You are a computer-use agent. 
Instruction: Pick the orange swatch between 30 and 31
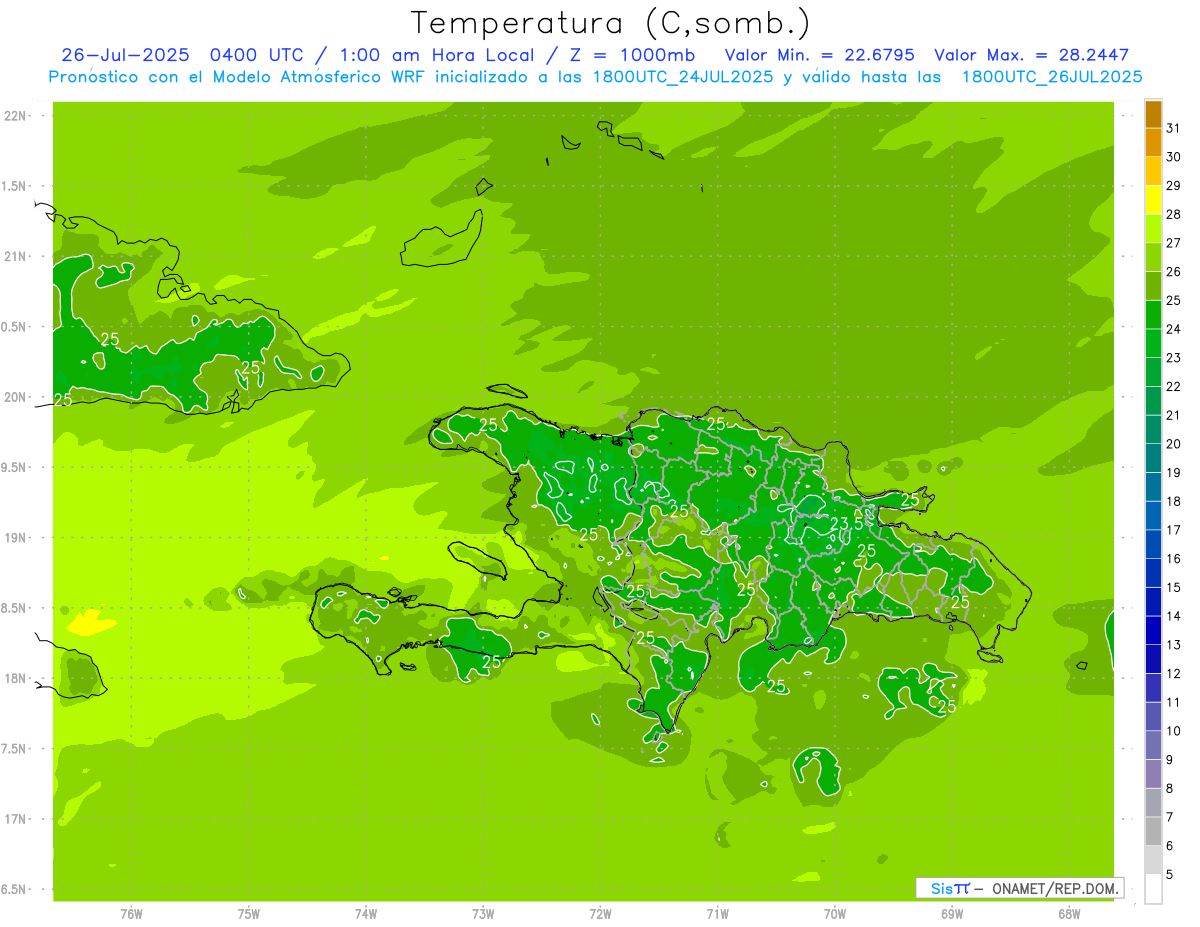point(1153,142)
